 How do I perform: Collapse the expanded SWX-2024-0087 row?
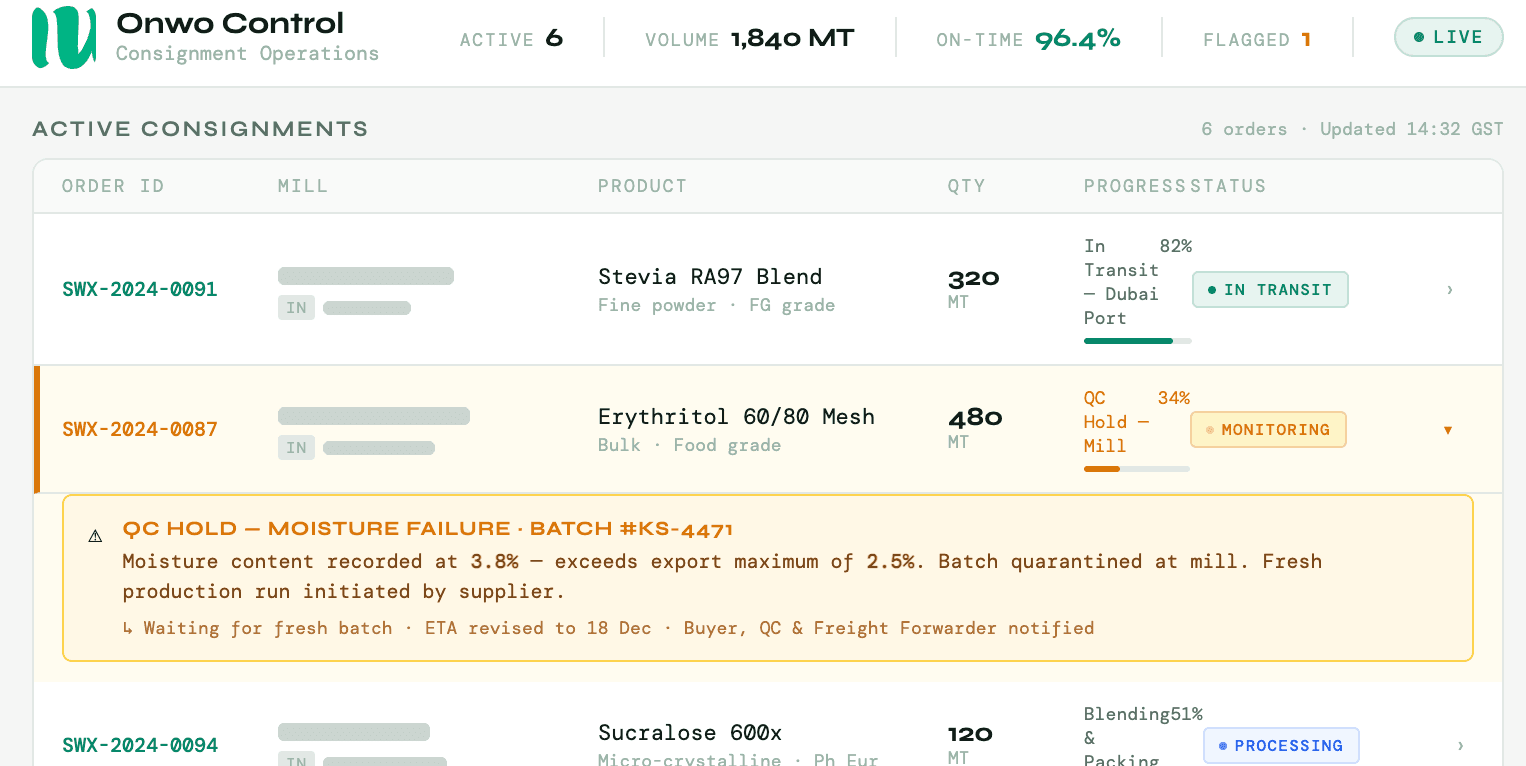1448,429
